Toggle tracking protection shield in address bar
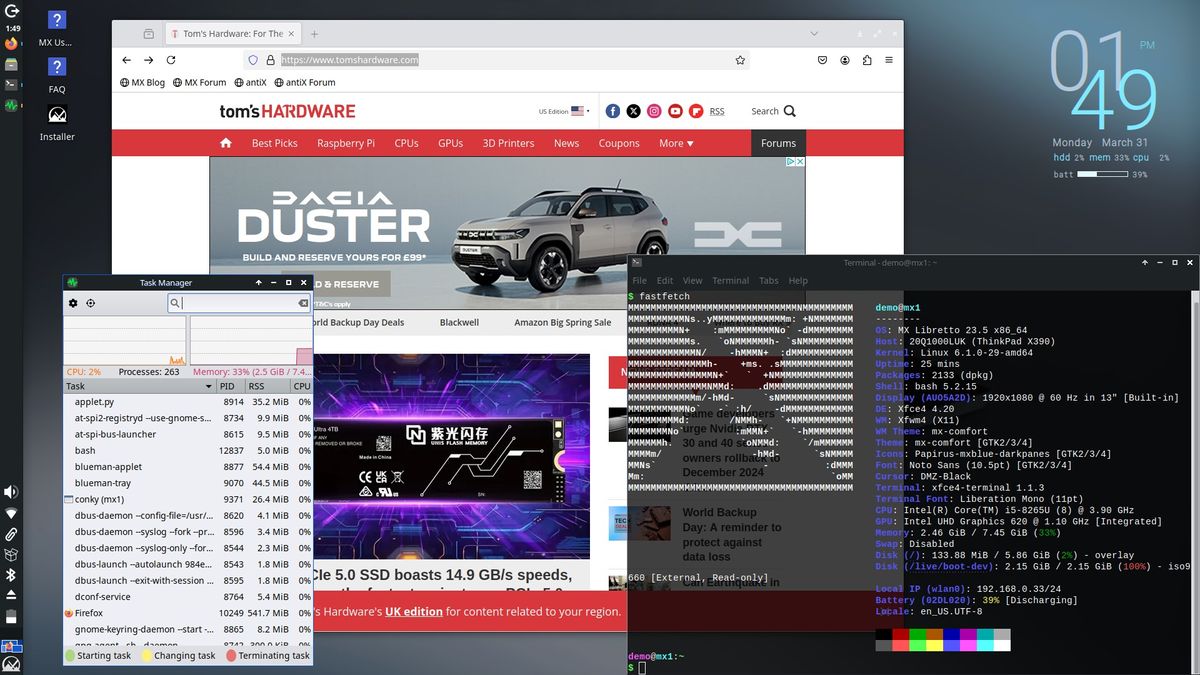The image size is (1200, 675). 253,60
